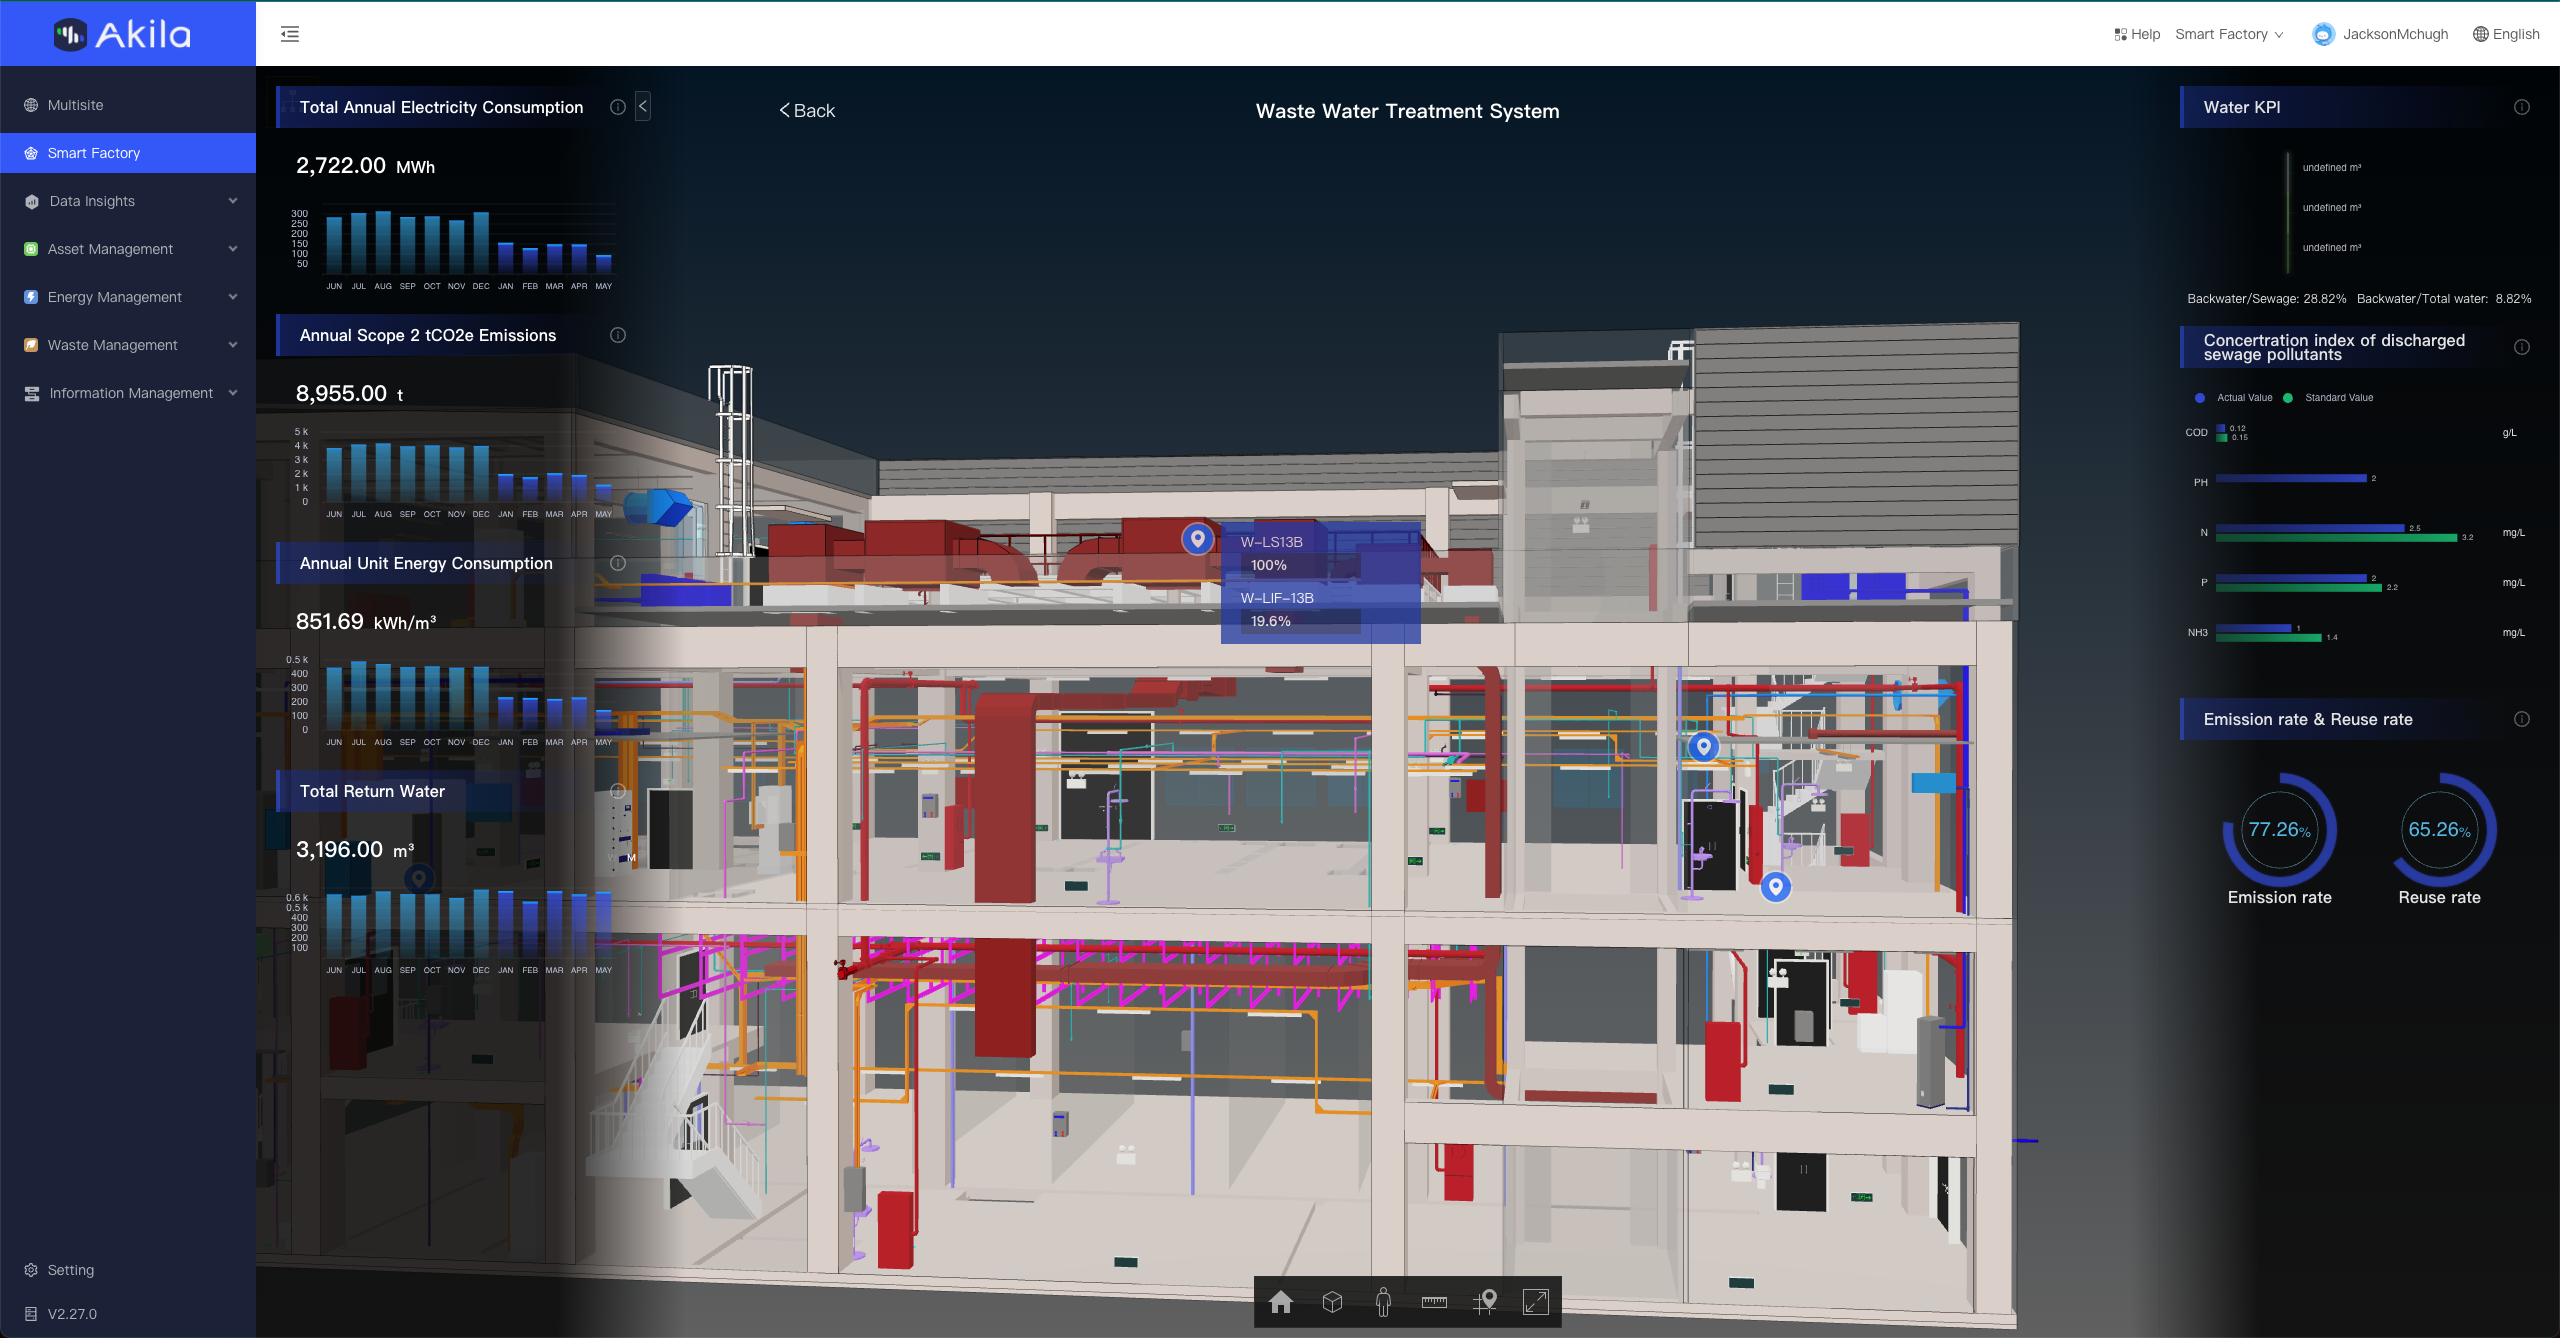2560x1338 pixels.
Task: Collapse the left panel with arrow button
Action: (x=643, y=106)
